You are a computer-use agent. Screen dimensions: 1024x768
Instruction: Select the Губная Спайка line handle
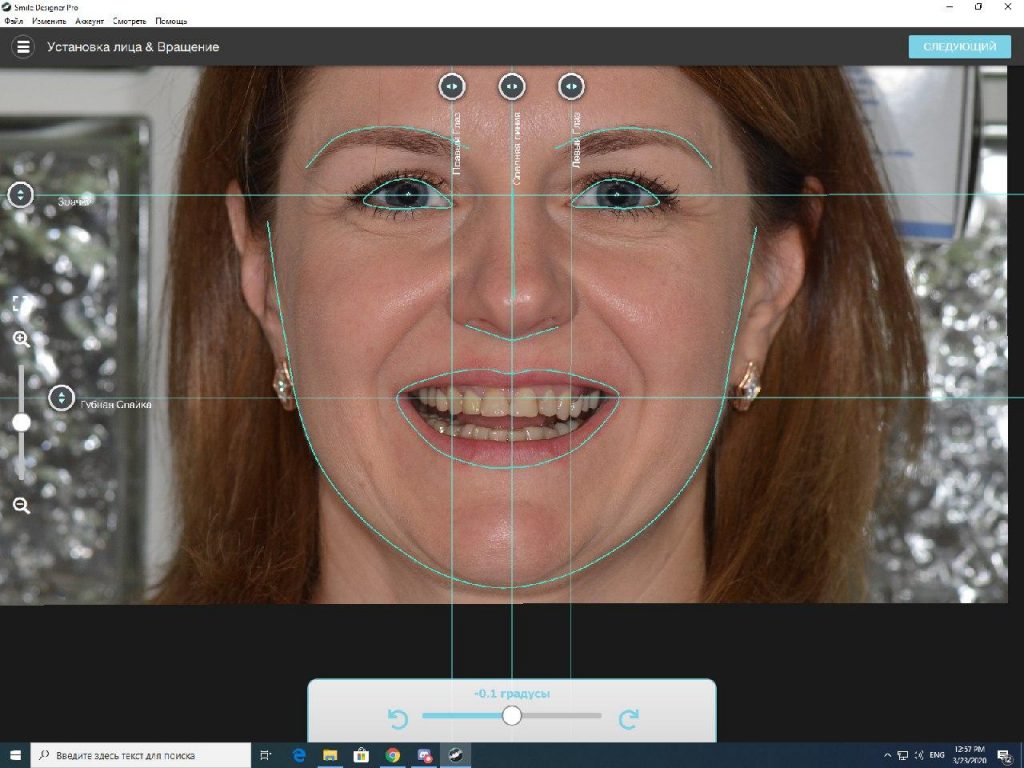point(62,398)
